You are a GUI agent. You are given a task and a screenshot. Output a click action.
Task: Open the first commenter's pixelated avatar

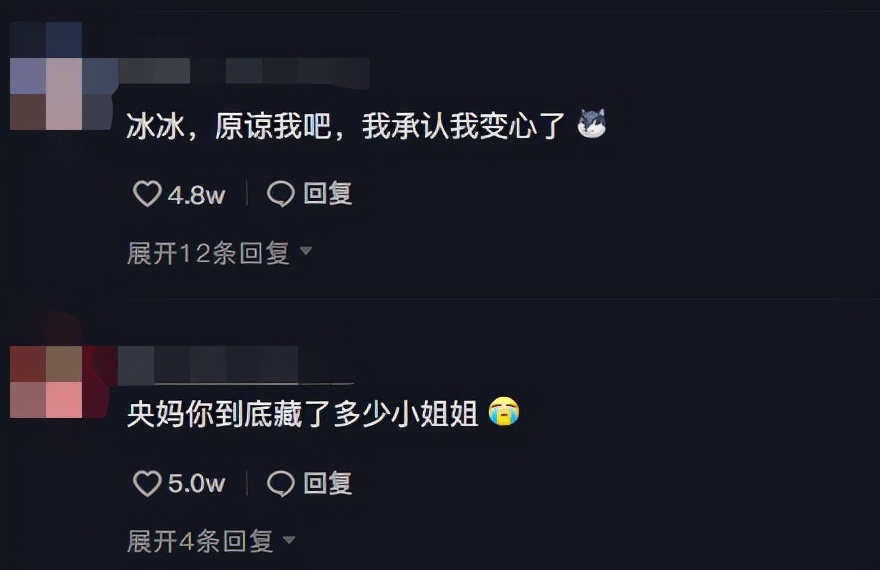coord(47,76)
